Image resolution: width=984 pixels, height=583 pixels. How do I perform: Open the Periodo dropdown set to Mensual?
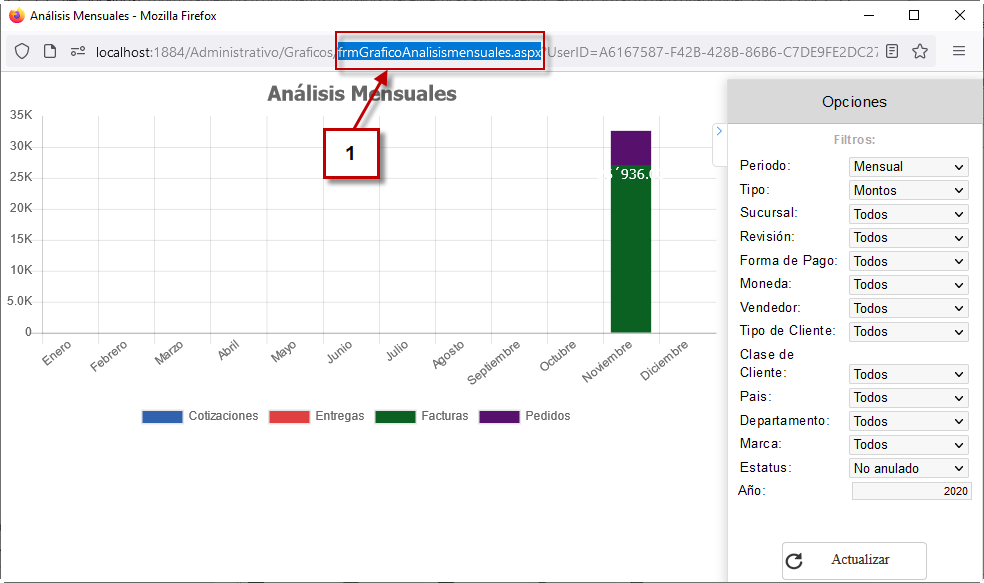coord(908,167)
